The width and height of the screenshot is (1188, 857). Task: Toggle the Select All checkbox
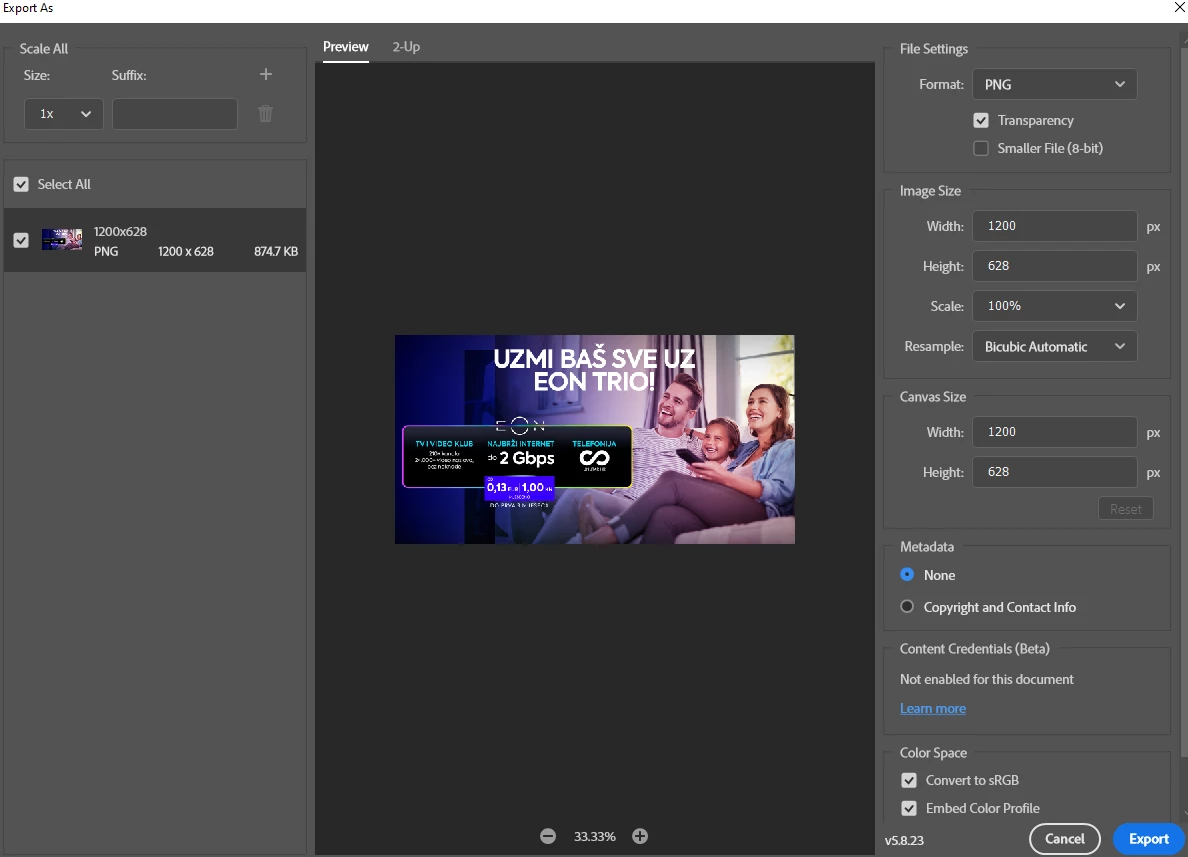(x=21, y=184)
